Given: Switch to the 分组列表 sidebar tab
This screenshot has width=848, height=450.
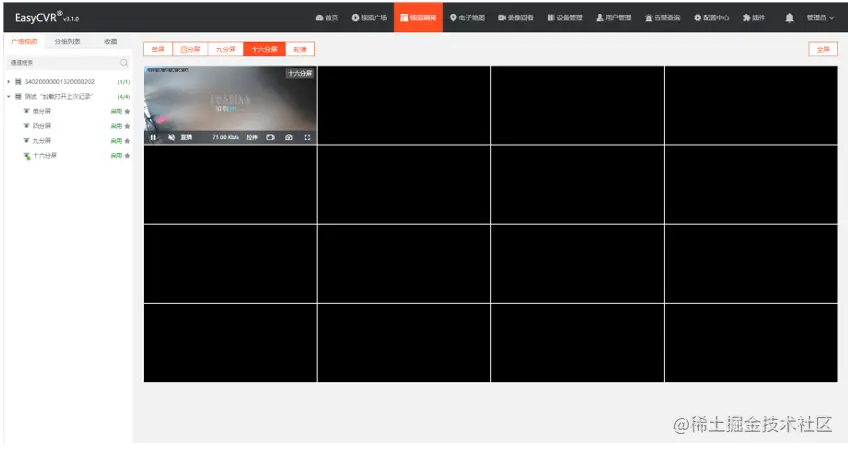Looking at the screenshot, I should pos(67,41).
